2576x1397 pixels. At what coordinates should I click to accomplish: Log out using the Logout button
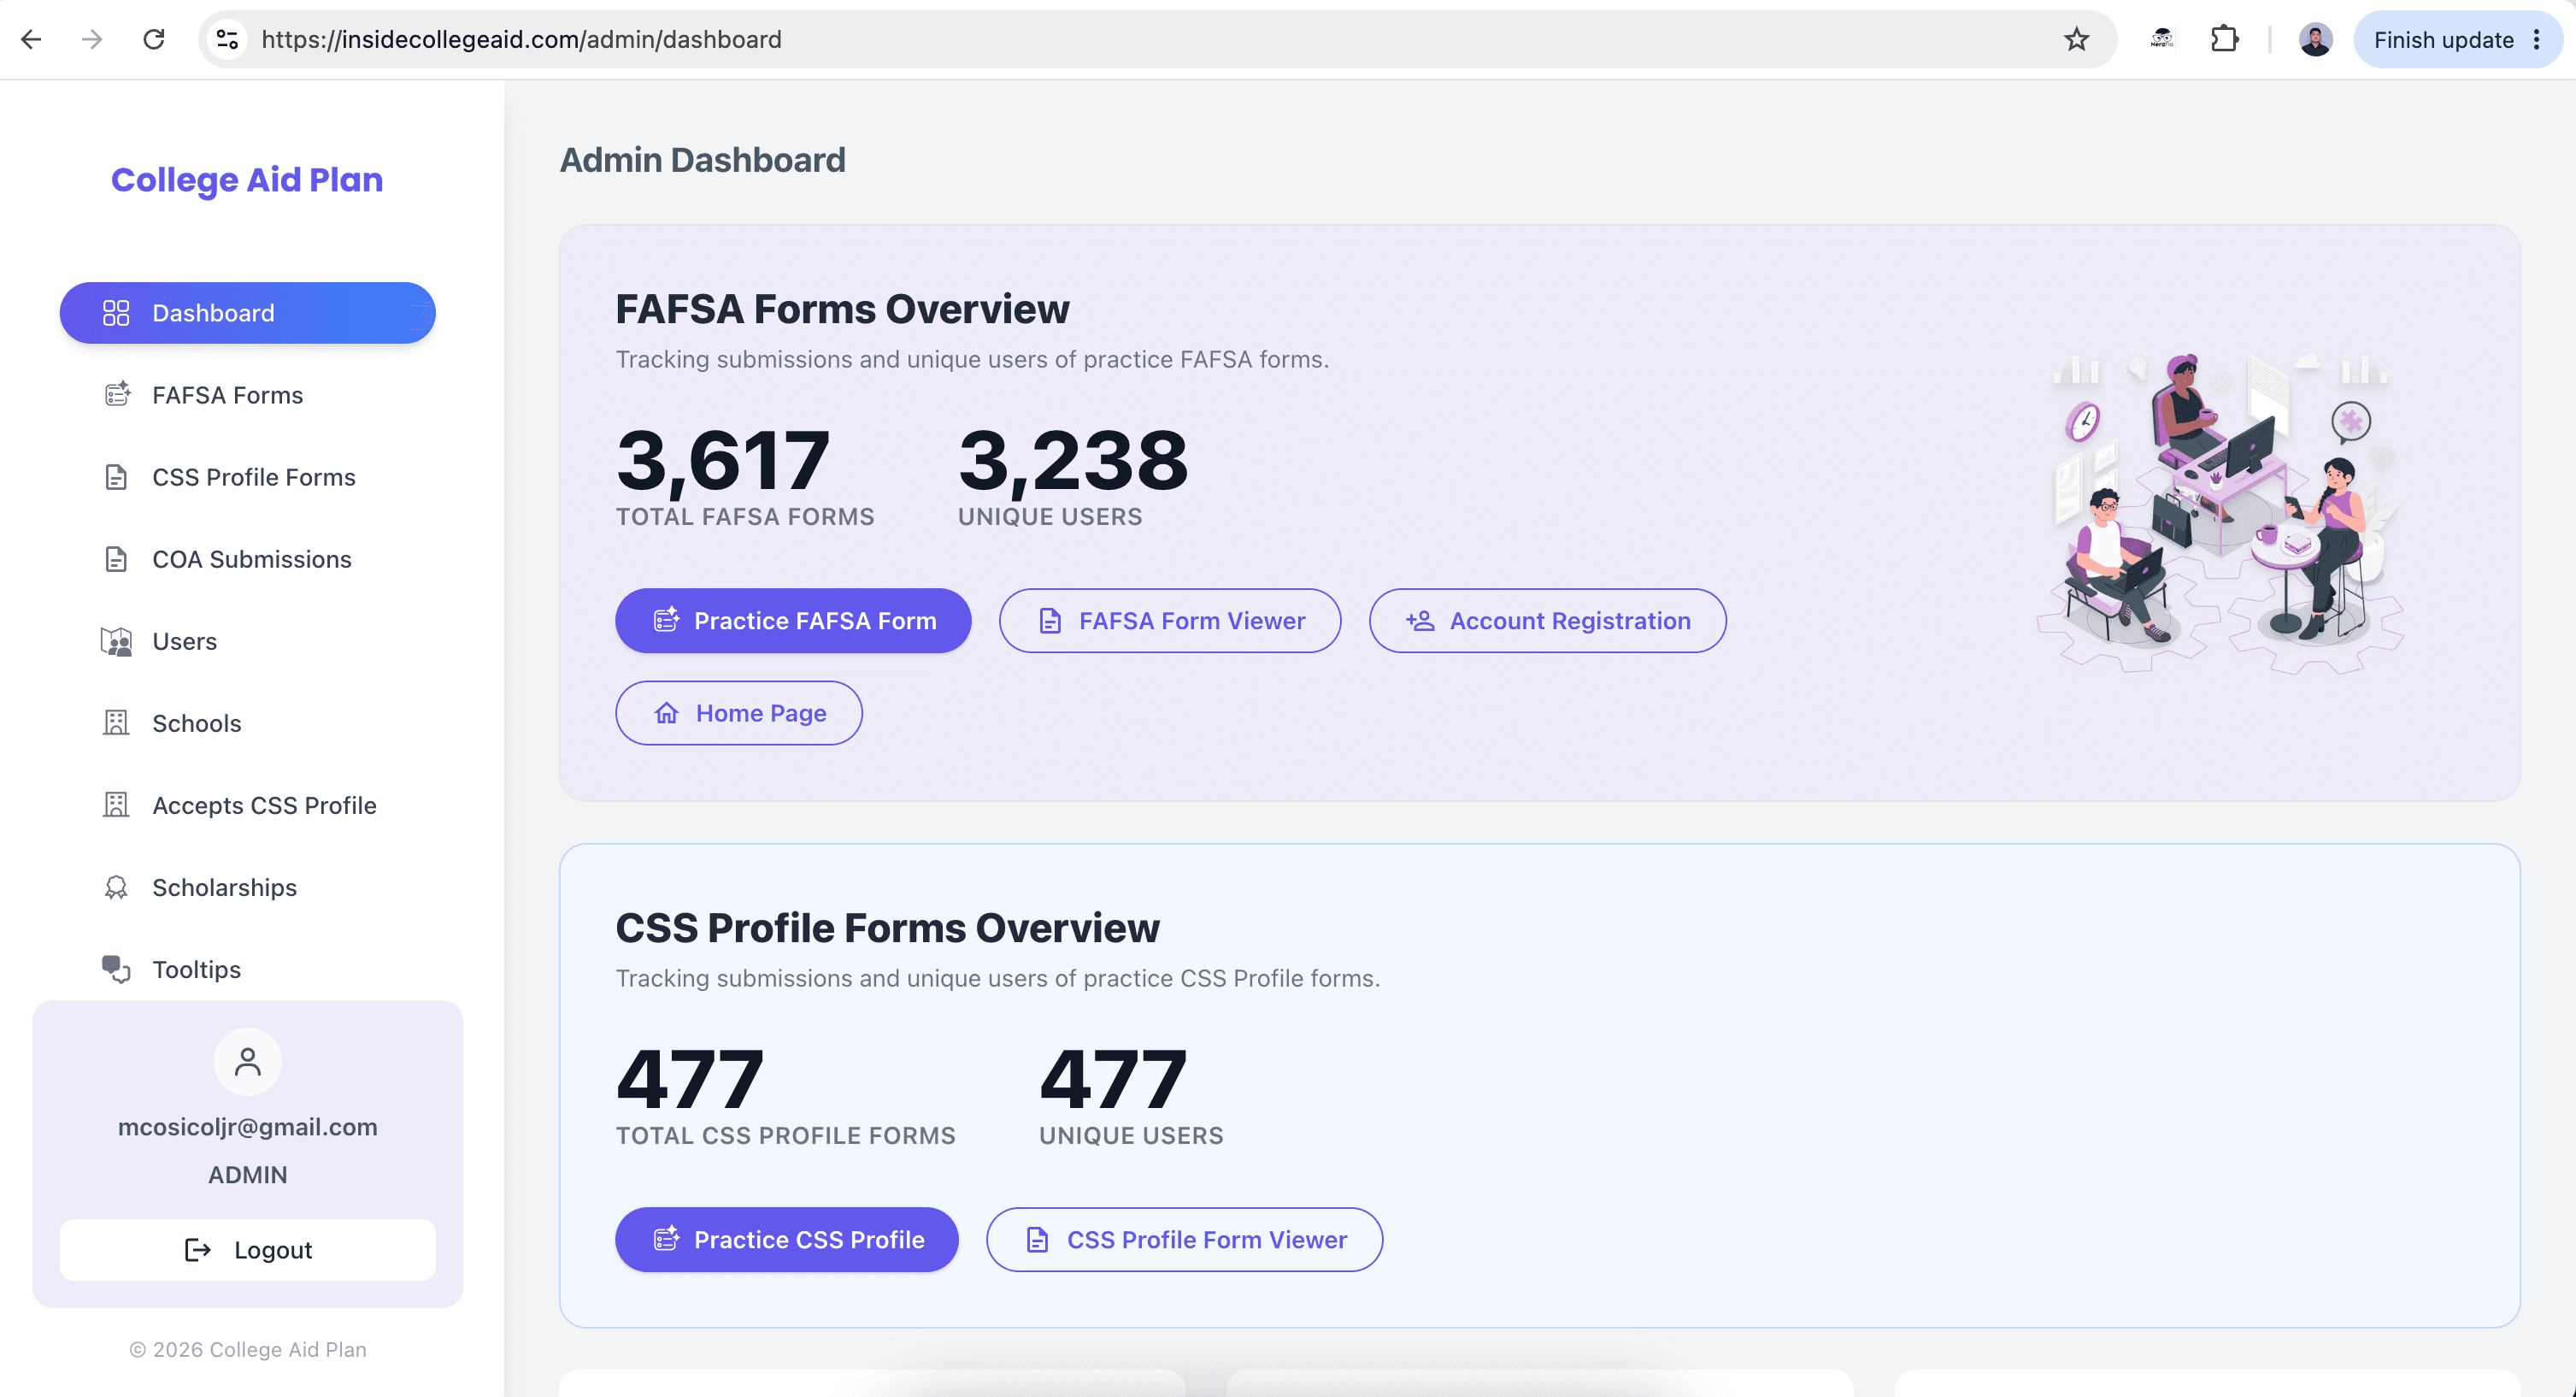(248, 1250)
